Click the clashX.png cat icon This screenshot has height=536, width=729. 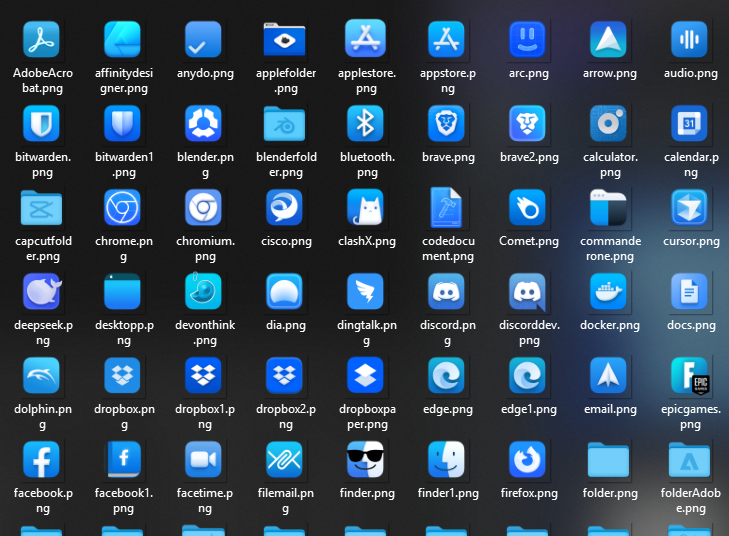(365, 207)
